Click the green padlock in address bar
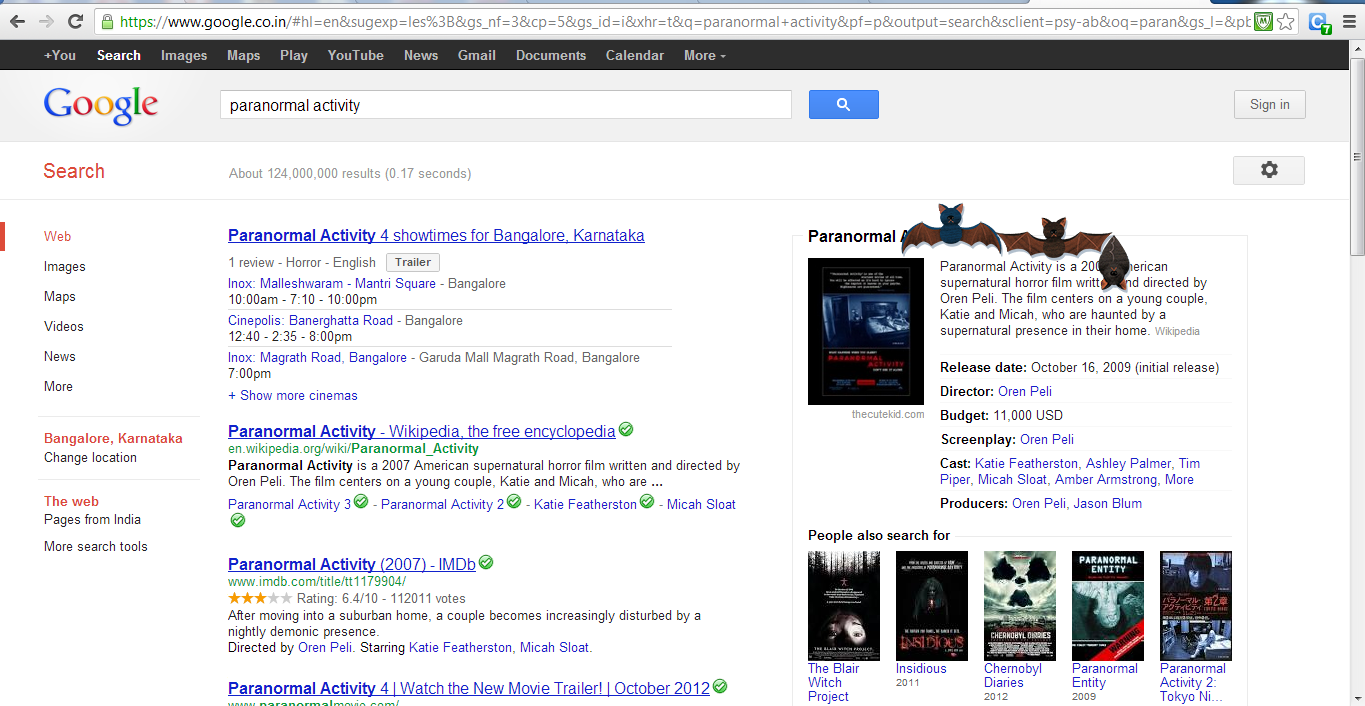 tap(108, 21)
